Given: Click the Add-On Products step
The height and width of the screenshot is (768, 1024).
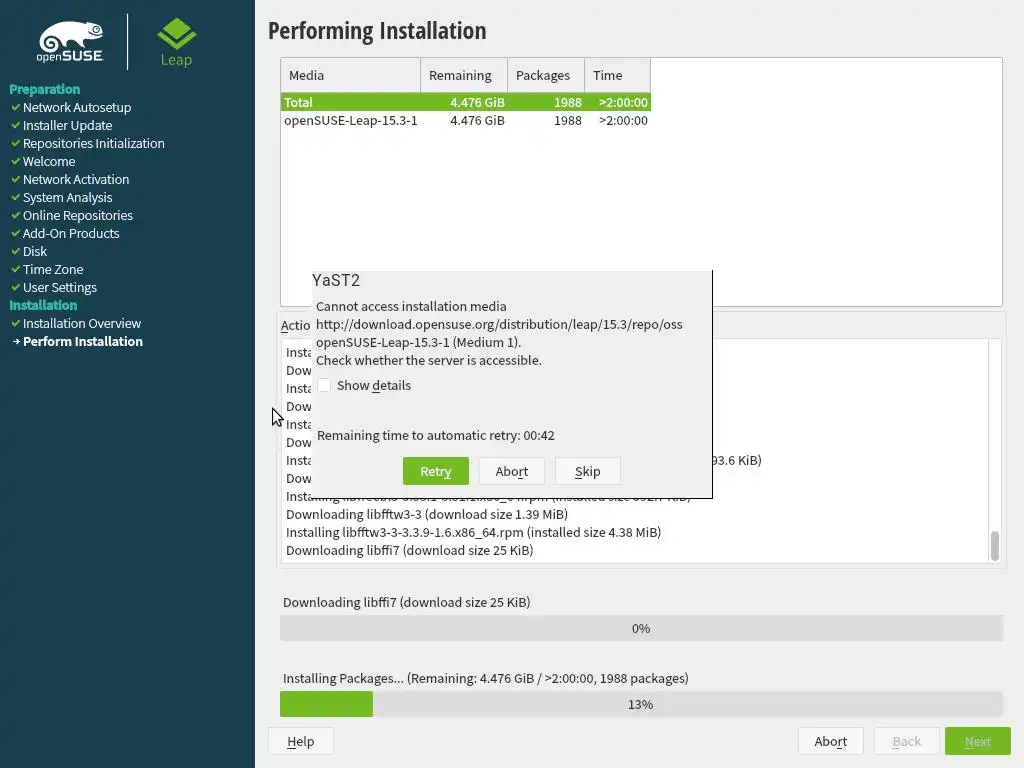Looking at the screenshot, I should (71, 233).
